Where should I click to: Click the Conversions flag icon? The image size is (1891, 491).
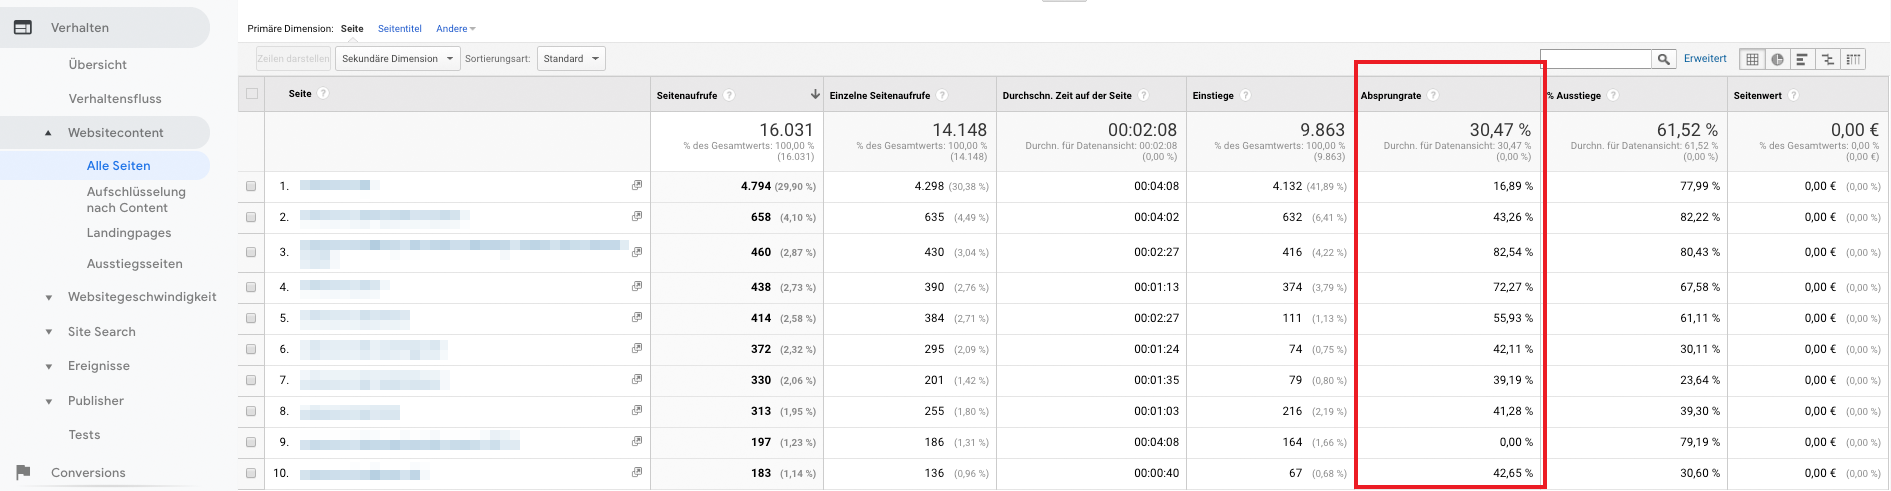[x=23, y=472]
